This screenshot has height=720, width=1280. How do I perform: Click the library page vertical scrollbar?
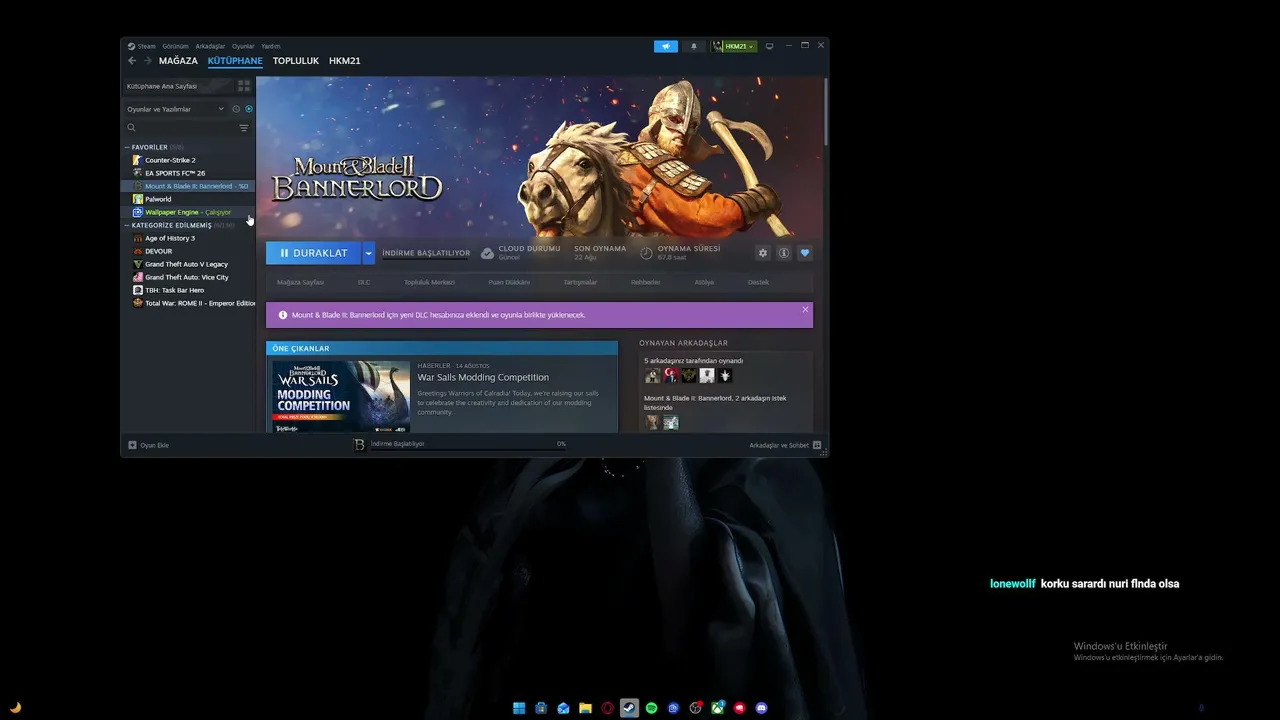[x=826, y=111]
